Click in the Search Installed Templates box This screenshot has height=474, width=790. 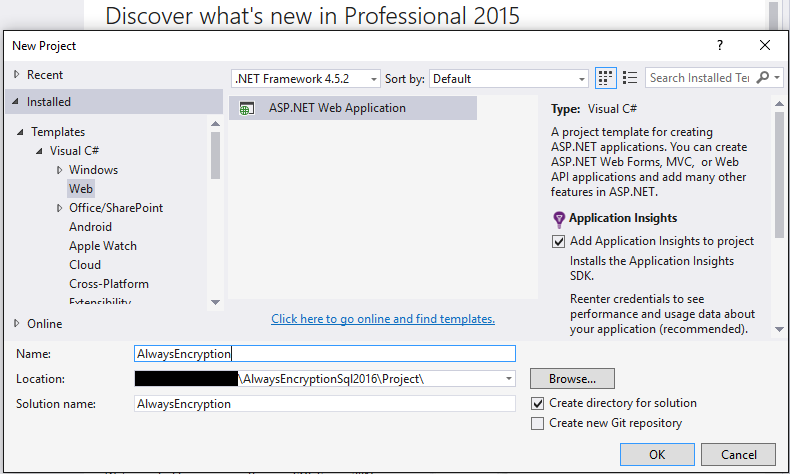click(x=699, y=78)
